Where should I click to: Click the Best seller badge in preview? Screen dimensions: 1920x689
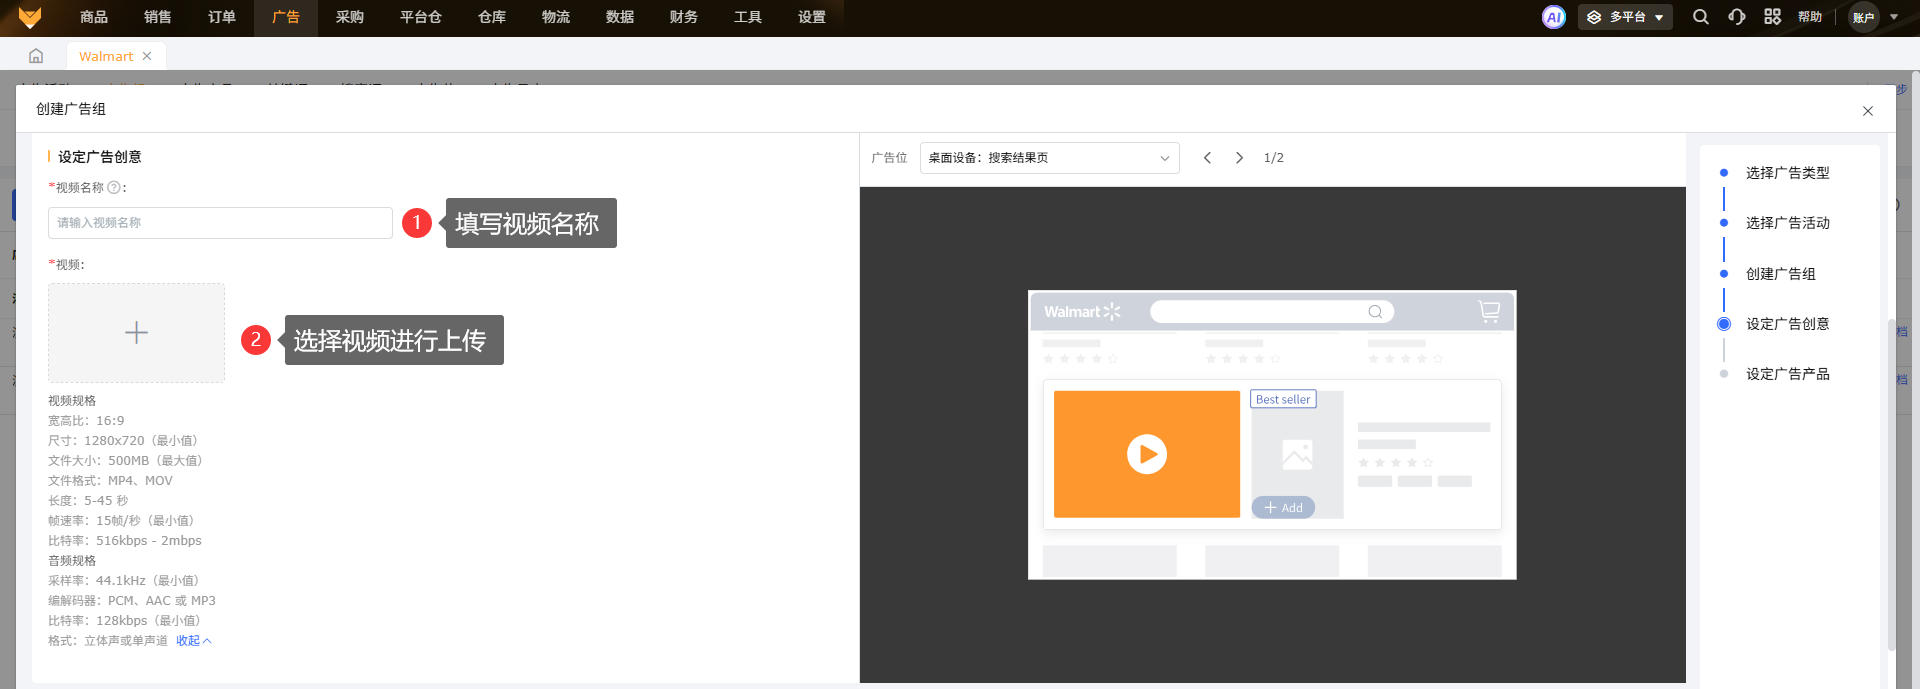click(1283, 399)
